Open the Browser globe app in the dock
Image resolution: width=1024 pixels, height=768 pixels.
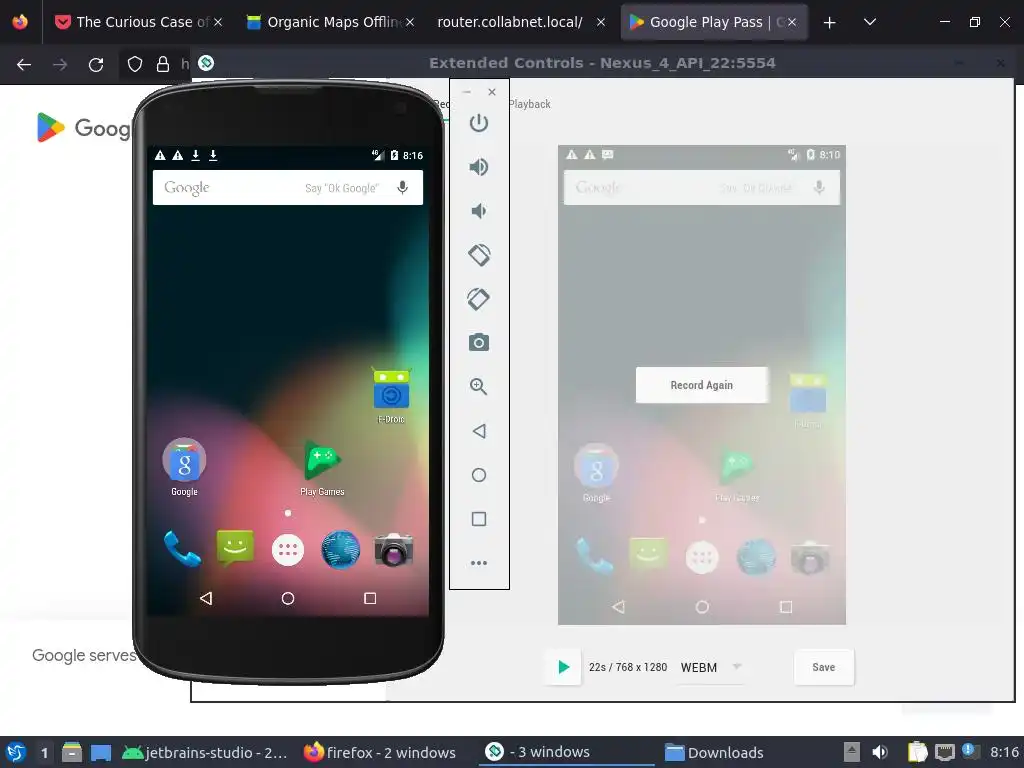(340, 550)
